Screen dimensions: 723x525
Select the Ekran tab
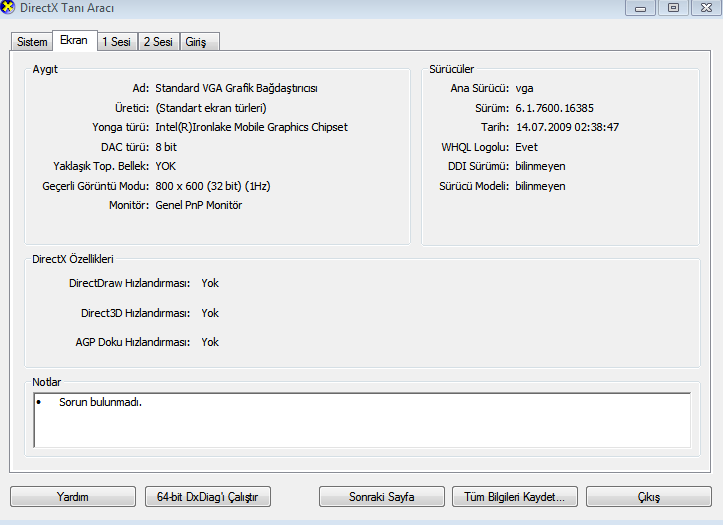tap(74, 41)
